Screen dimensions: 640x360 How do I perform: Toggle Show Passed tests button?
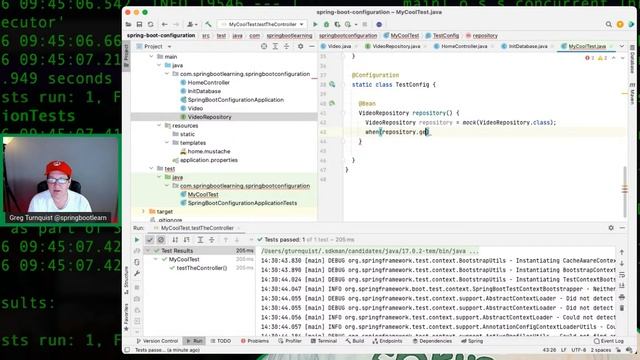coord(150,240)
